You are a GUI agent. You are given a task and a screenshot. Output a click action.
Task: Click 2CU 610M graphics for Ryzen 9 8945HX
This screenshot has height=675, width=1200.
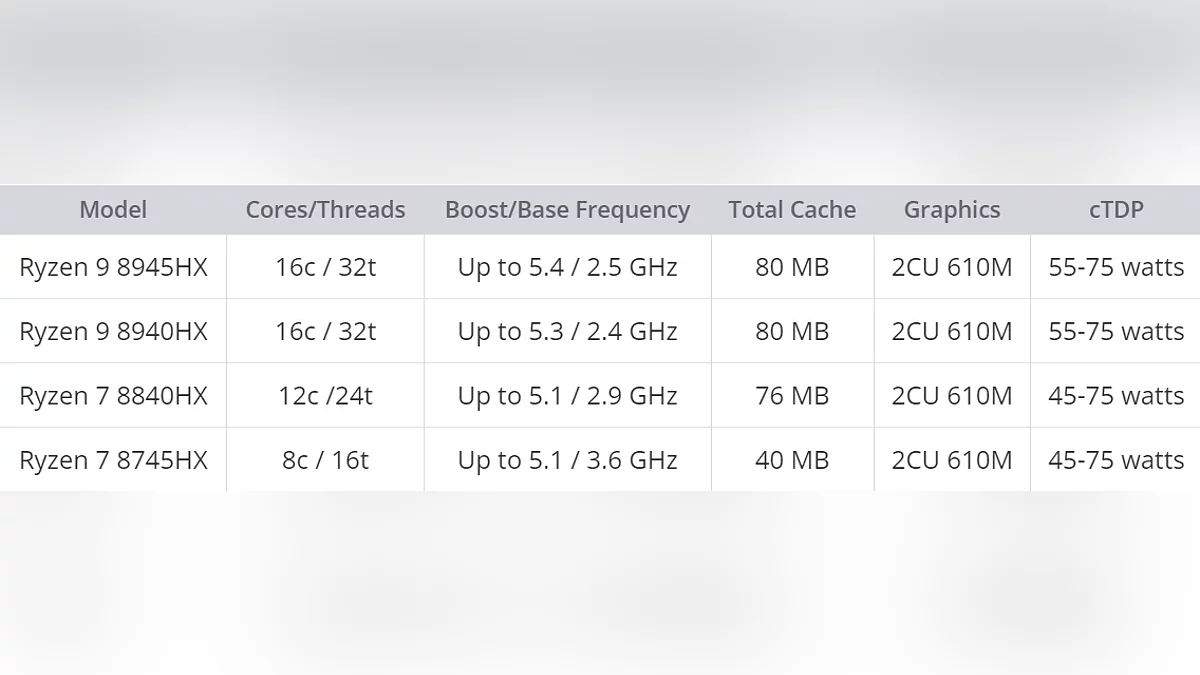[x=952, y=267]
